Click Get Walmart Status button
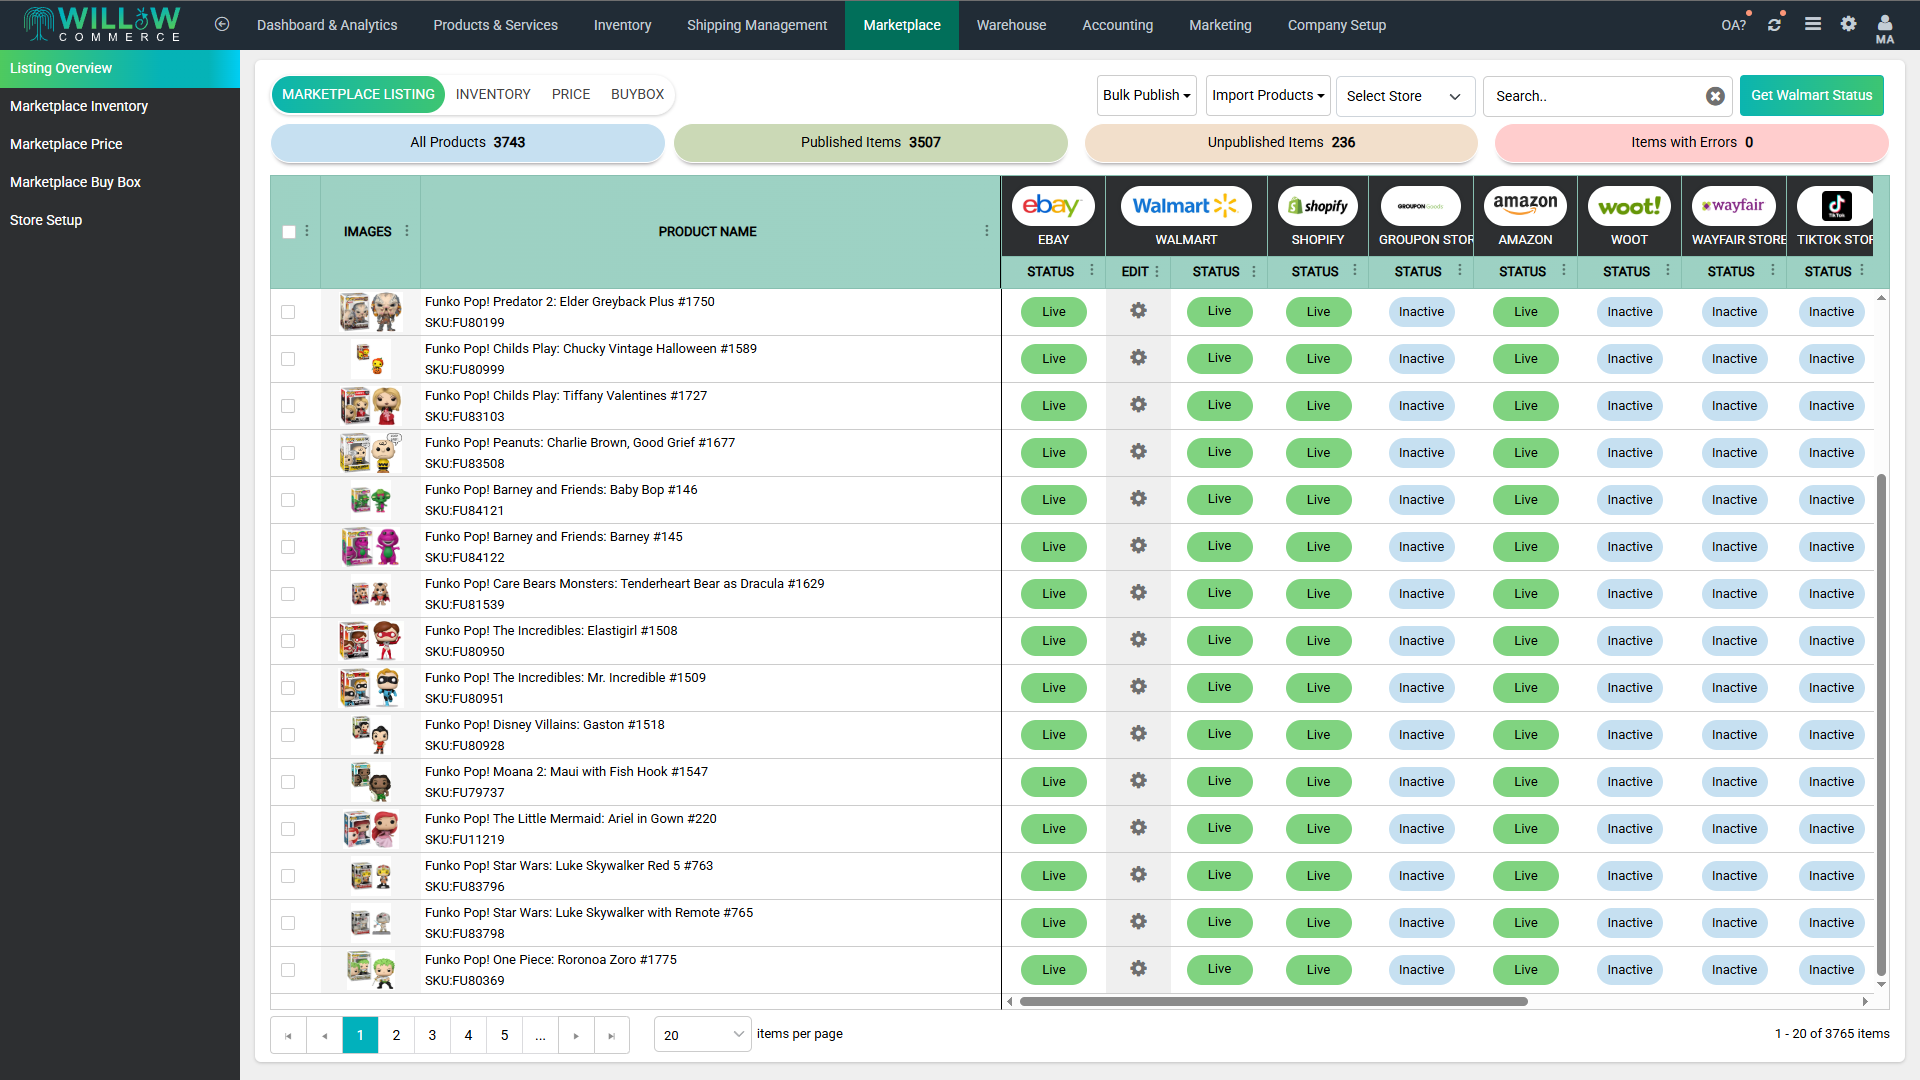 (1811, 95)
